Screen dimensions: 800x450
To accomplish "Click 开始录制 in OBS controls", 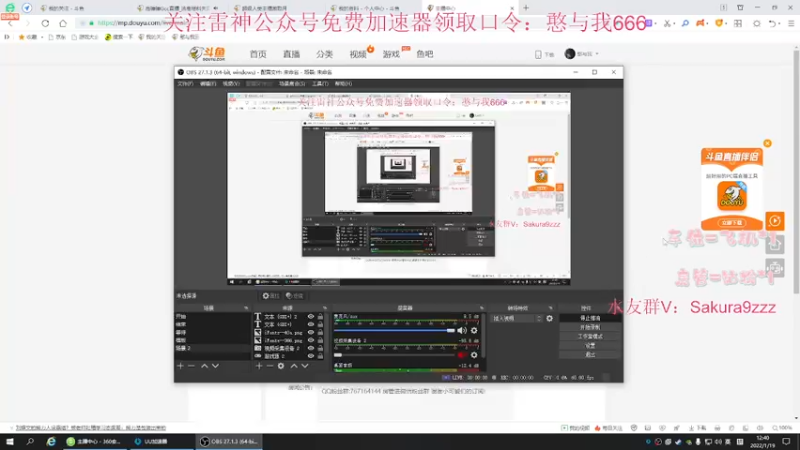I will tap(590, 327).
